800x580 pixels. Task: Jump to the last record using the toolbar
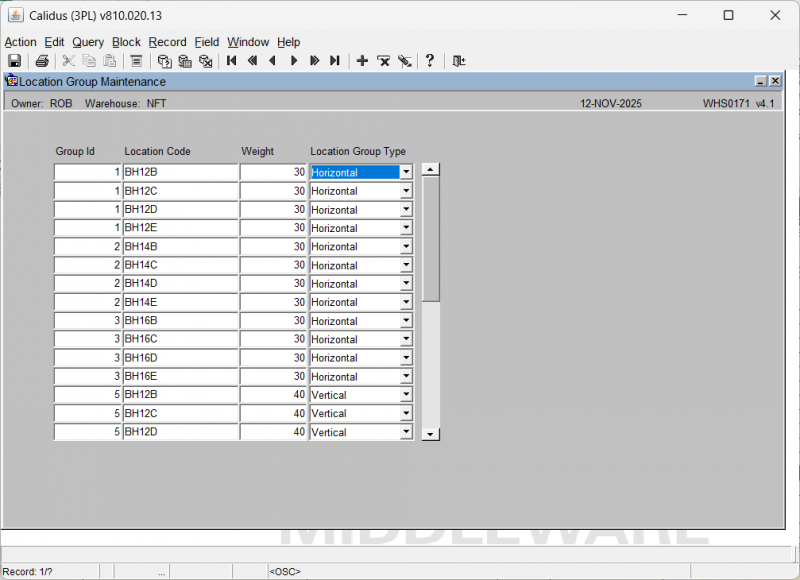[335, 61]
